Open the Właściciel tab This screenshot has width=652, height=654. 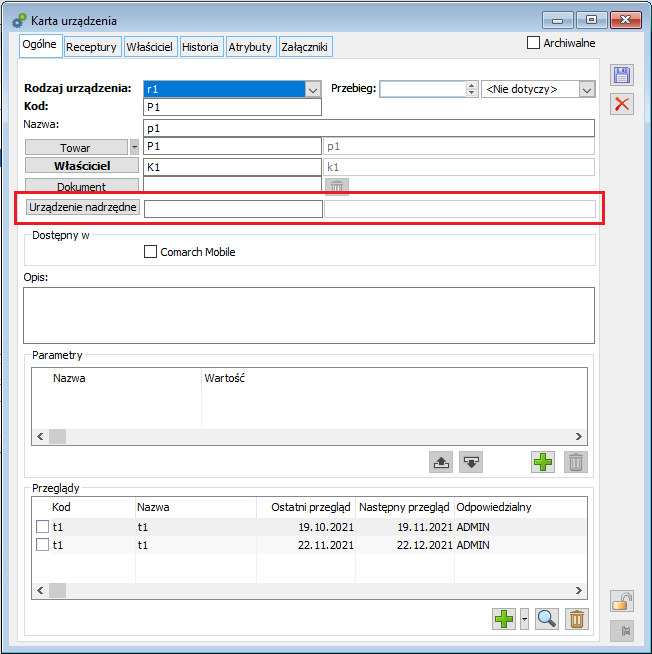pyautogui.click(x=149, y=47)
